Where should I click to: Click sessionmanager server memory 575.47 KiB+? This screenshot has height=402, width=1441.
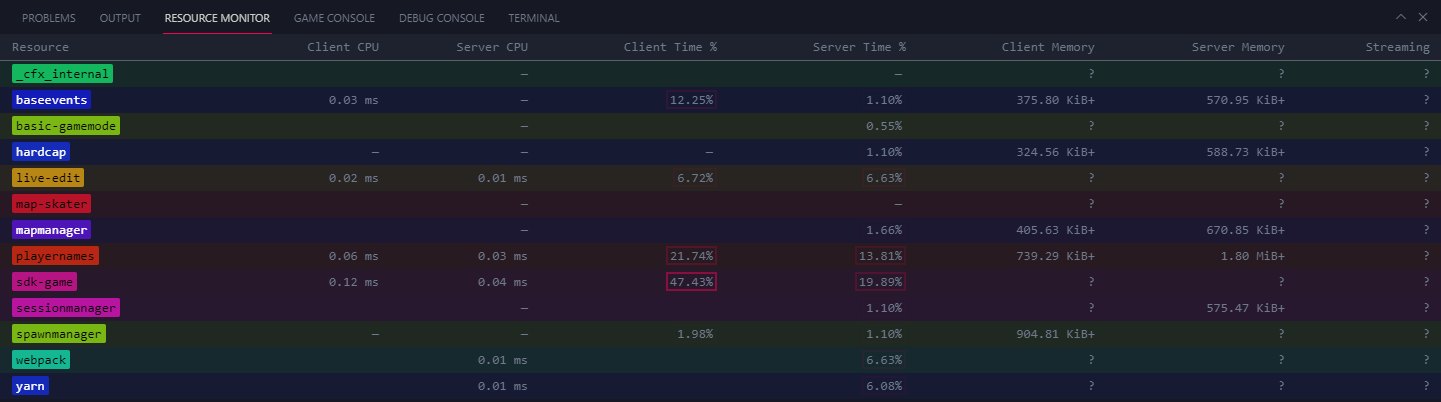pos(1245,308)
